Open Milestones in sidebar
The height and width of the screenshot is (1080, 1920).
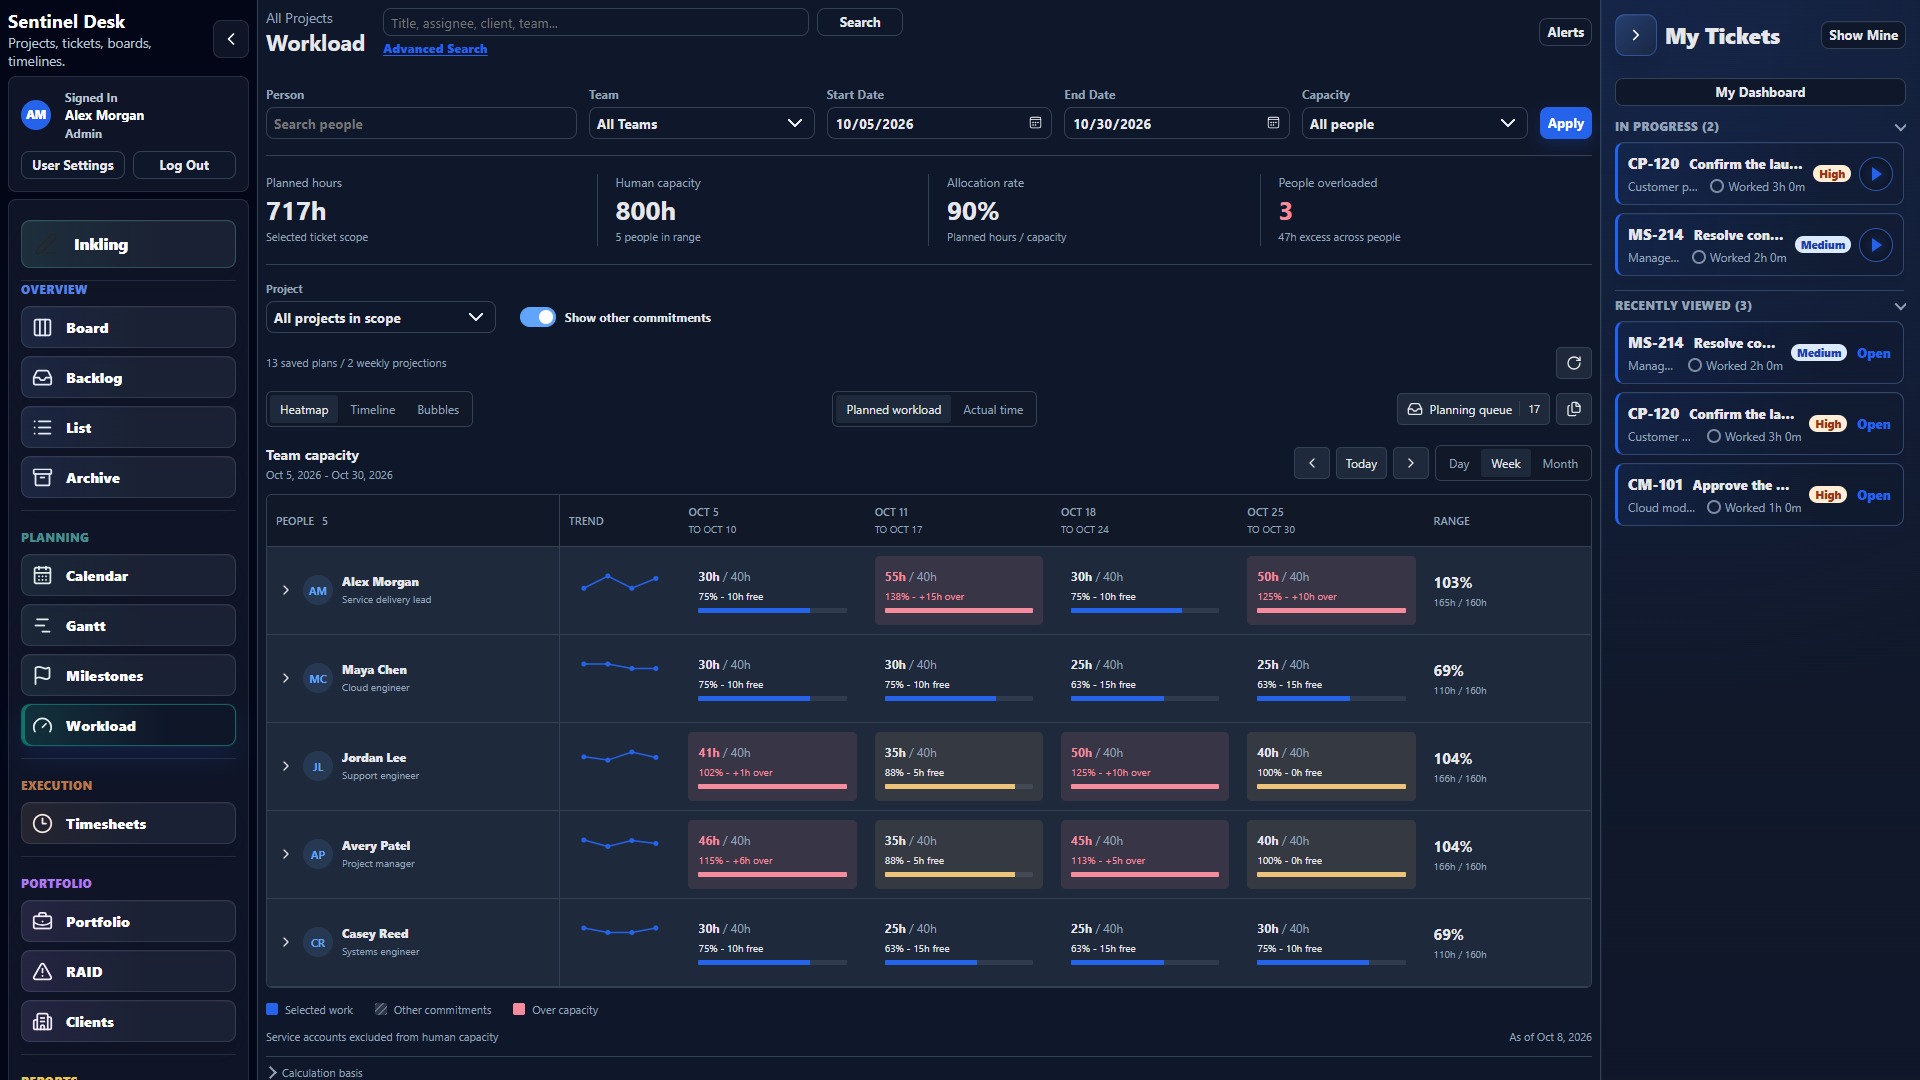pos(128,676)
